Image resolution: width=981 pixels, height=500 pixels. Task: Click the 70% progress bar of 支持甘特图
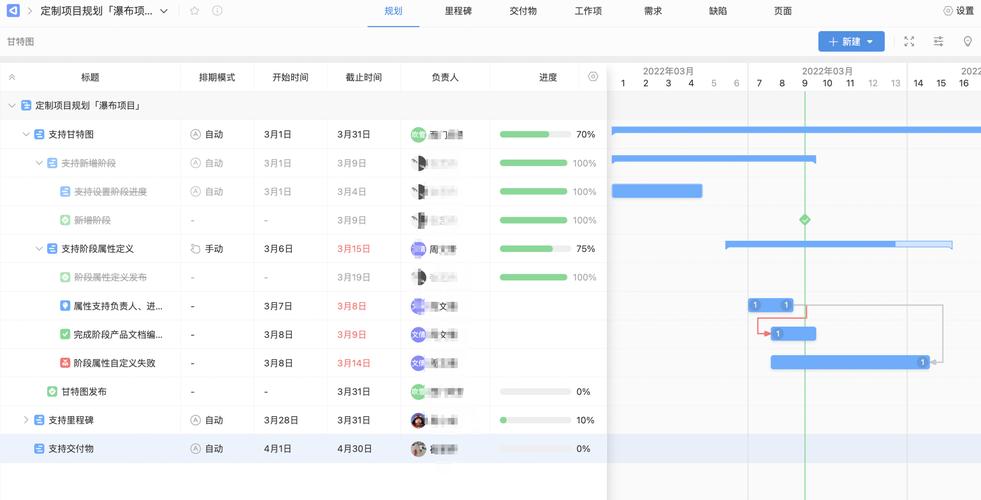(x=535, y=135)
